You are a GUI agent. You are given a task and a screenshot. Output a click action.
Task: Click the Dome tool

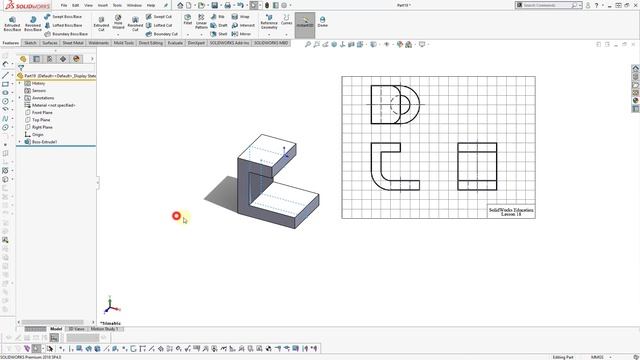(322, 22)
